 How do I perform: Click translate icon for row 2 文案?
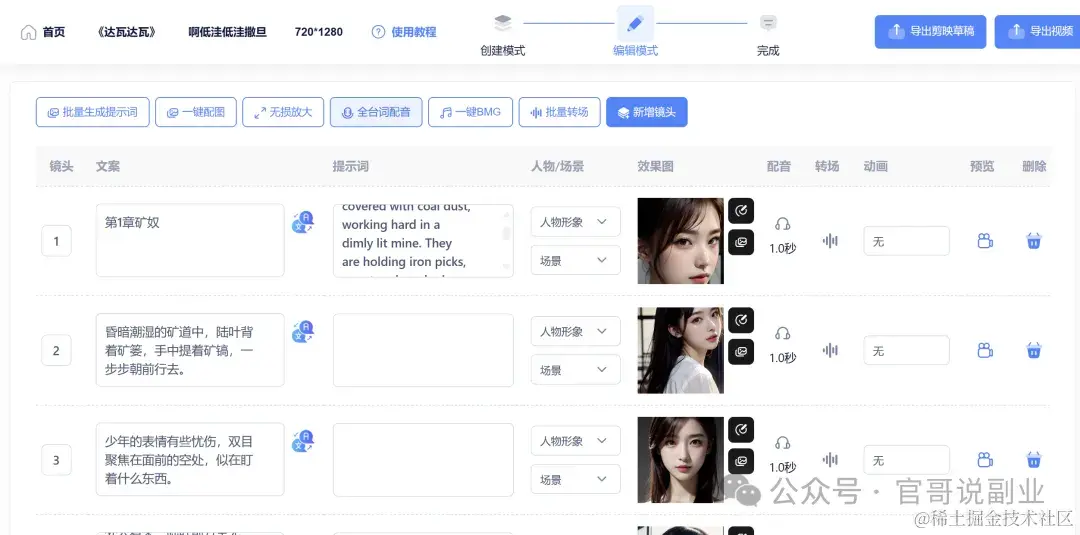click(302, 332)
